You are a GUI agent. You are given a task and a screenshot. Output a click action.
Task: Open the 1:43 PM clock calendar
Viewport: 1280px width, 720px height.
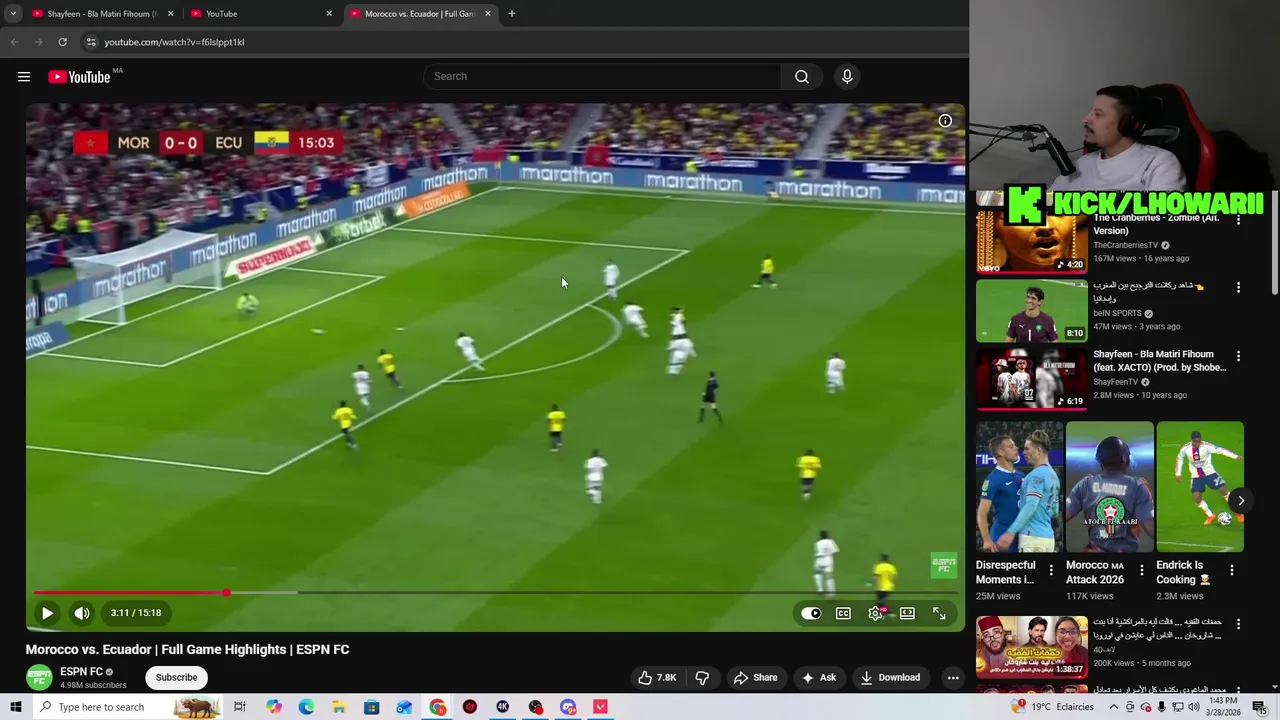tap(1223, 707)
